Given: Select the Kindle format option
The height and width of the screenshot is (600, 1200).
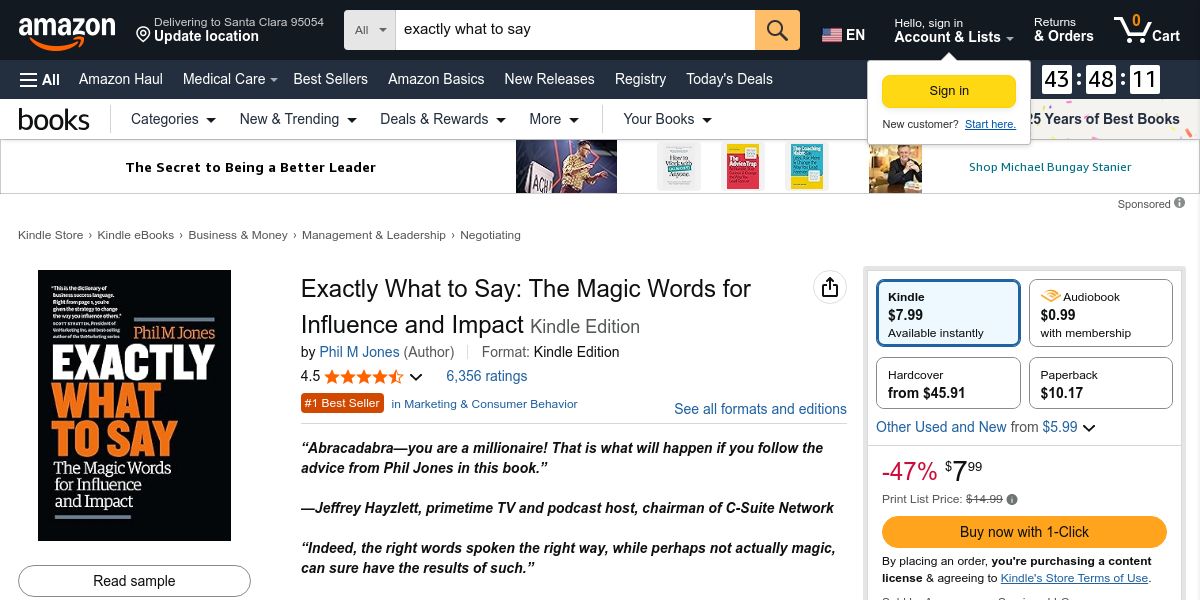Looking at the screenshot, I should click(x=948, y=314).
